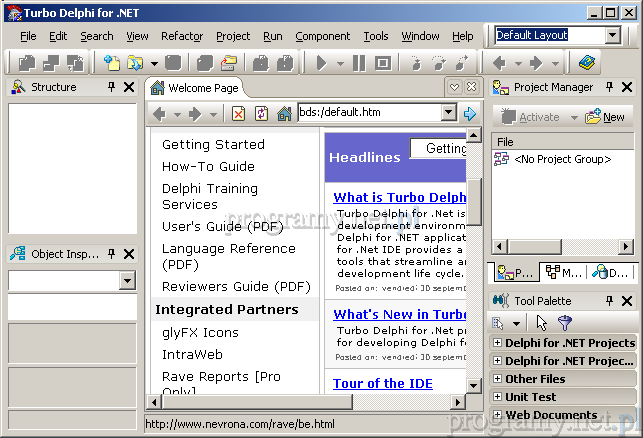
Task: Expand the Unit Test palette category
Action: pyautogui.click(x=497, y=397)
